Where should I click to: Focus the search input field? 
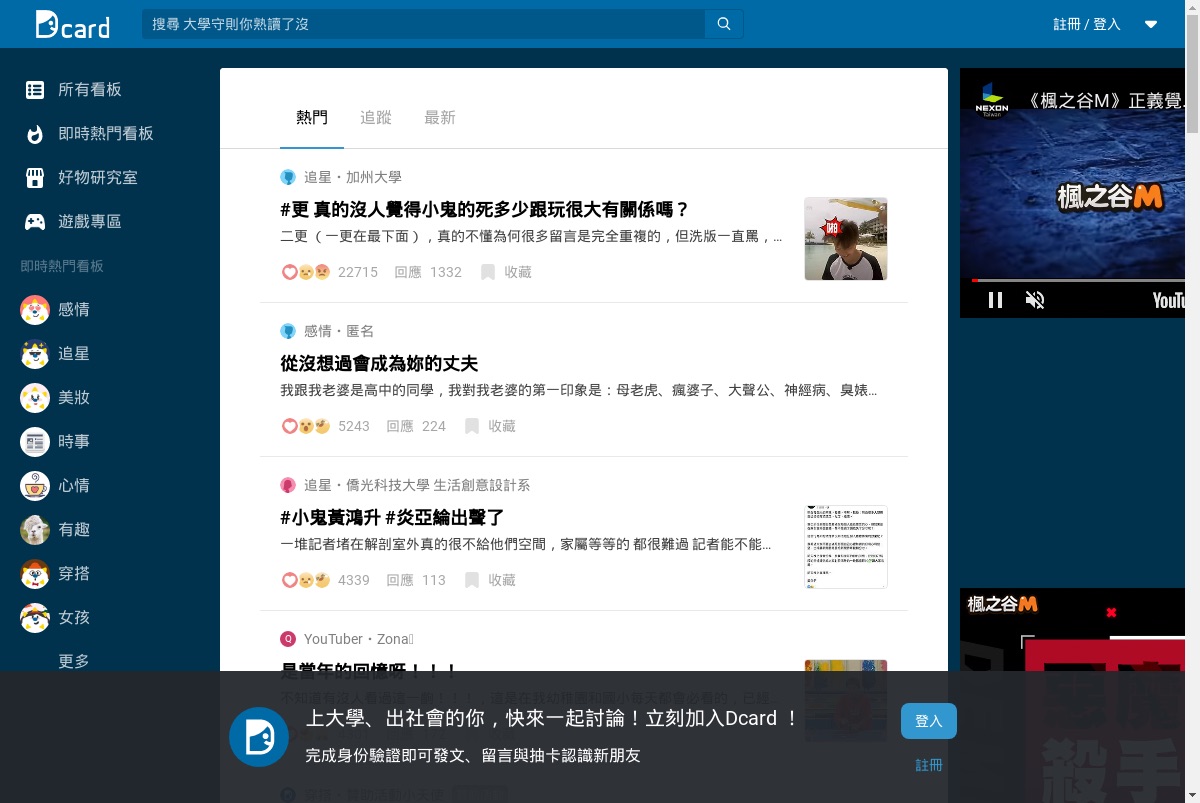424,24
